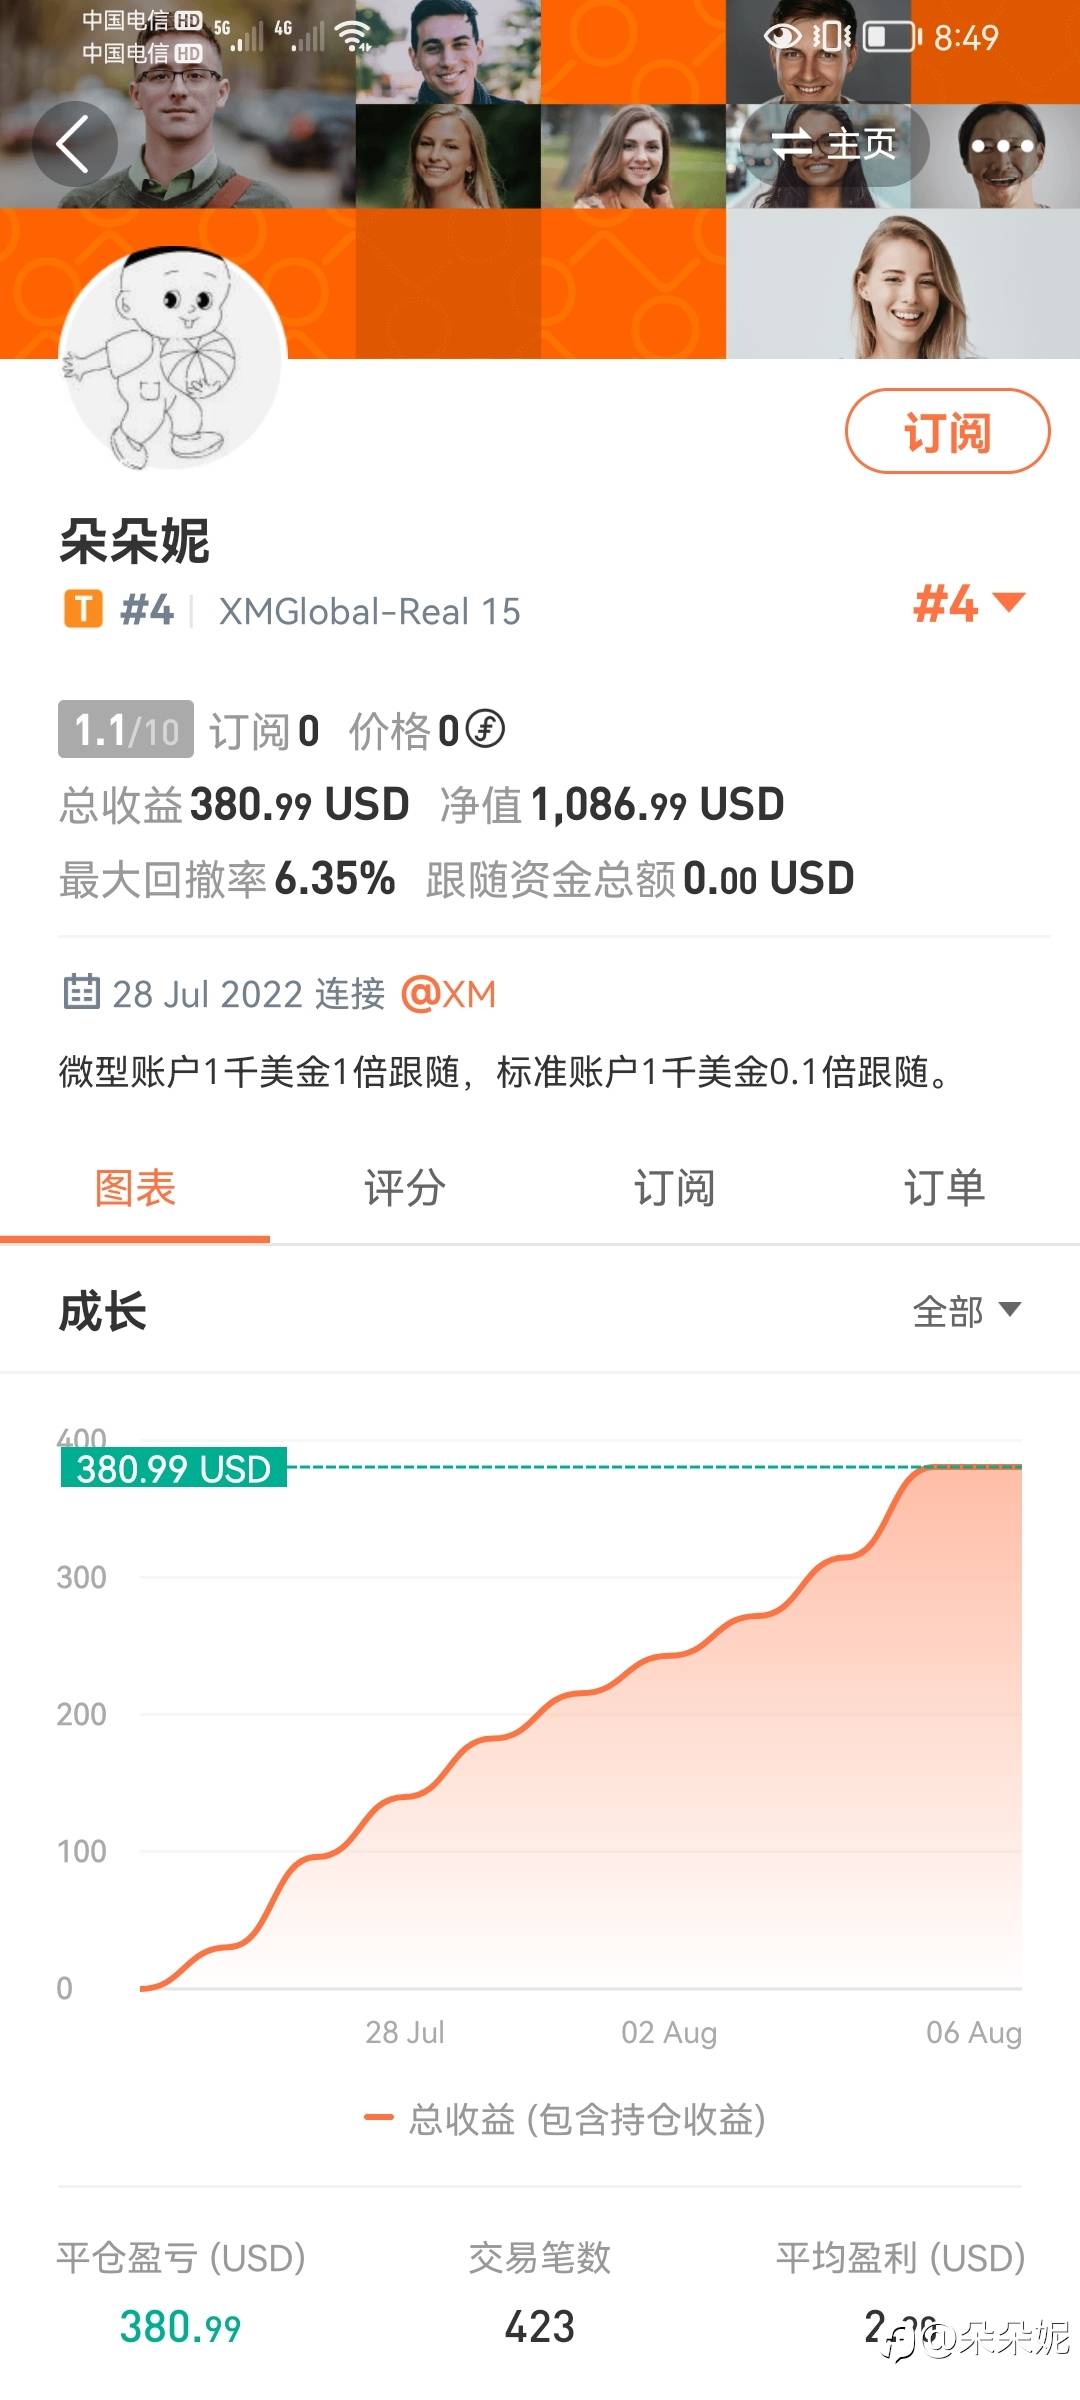
Task: Open the 订阅 tab in tab bar
Action: (x=674, y=1188)
